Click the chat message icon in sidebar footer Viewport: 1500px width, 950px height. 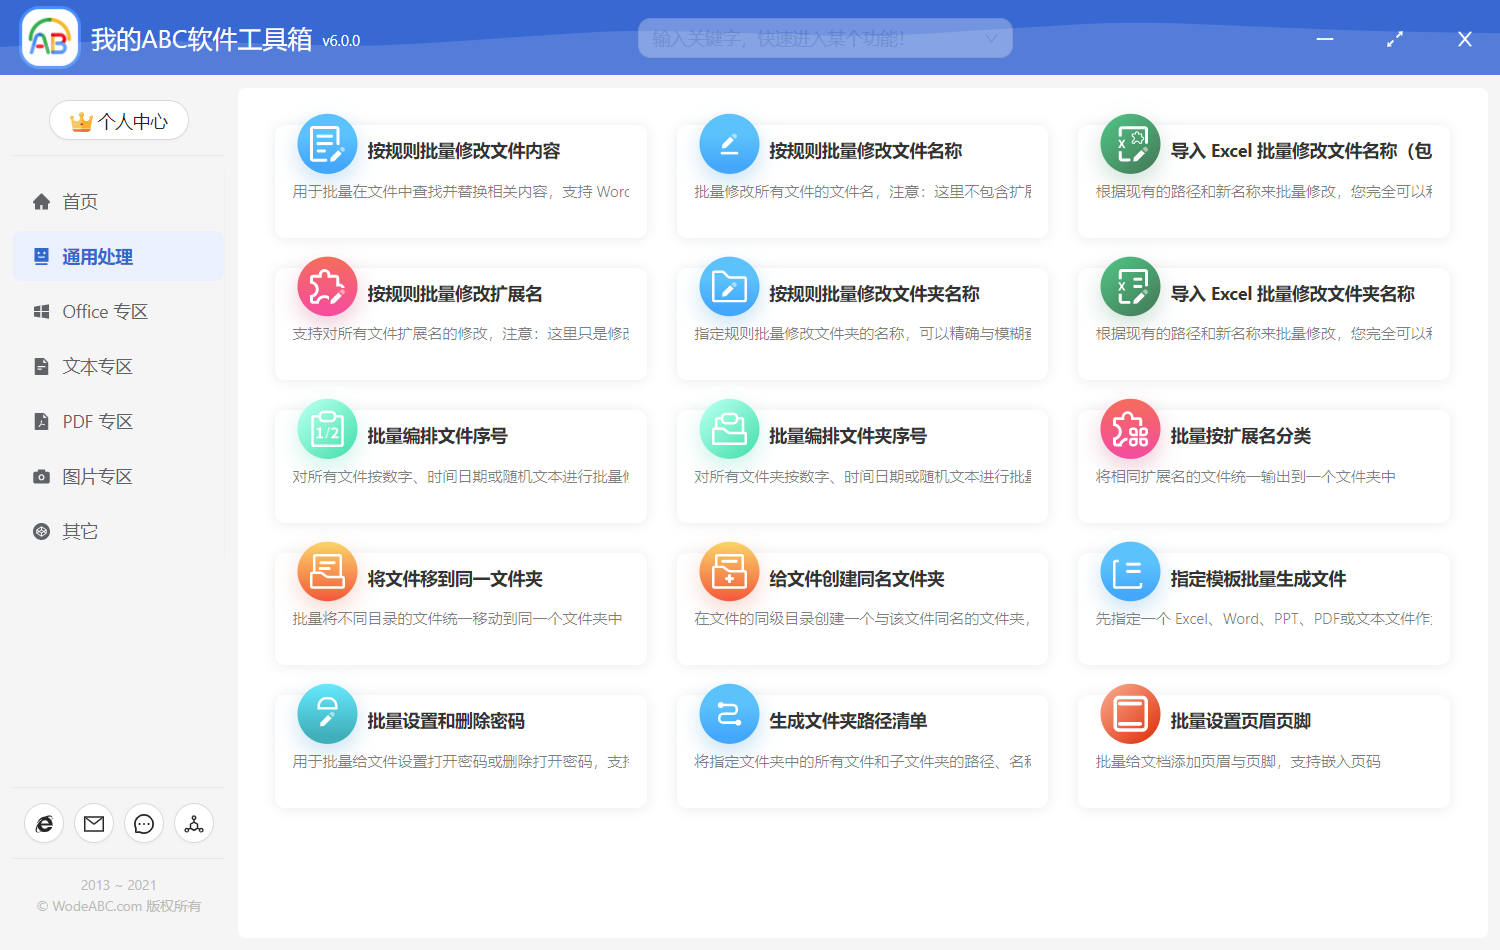(143, 823)
